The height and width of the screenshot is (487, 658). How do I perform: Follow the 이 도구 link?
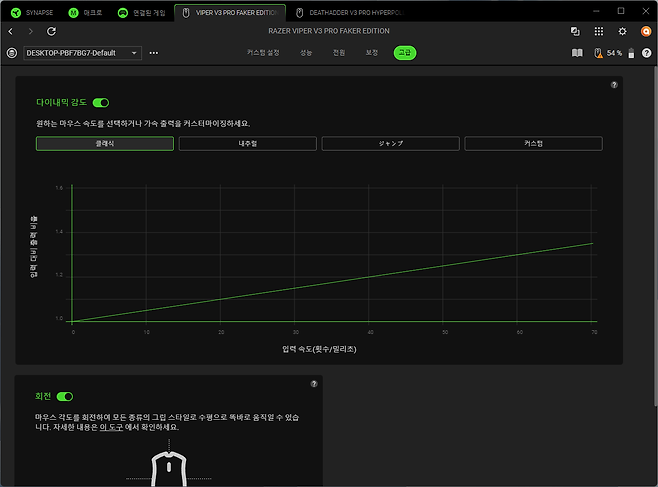click(111, 426)
